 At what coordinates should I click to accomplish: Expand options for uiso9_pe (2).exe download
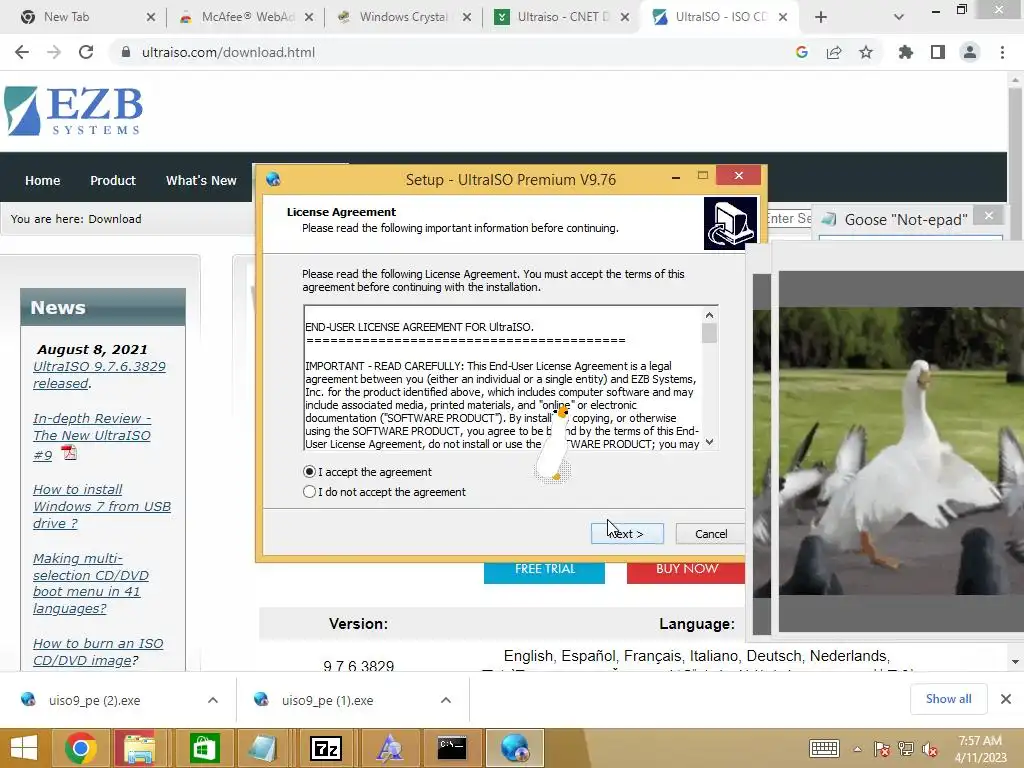[213, 700]
